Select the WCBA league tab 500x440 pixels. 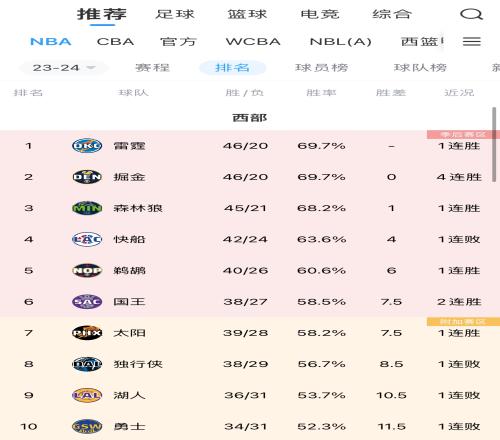coord(253,42)
